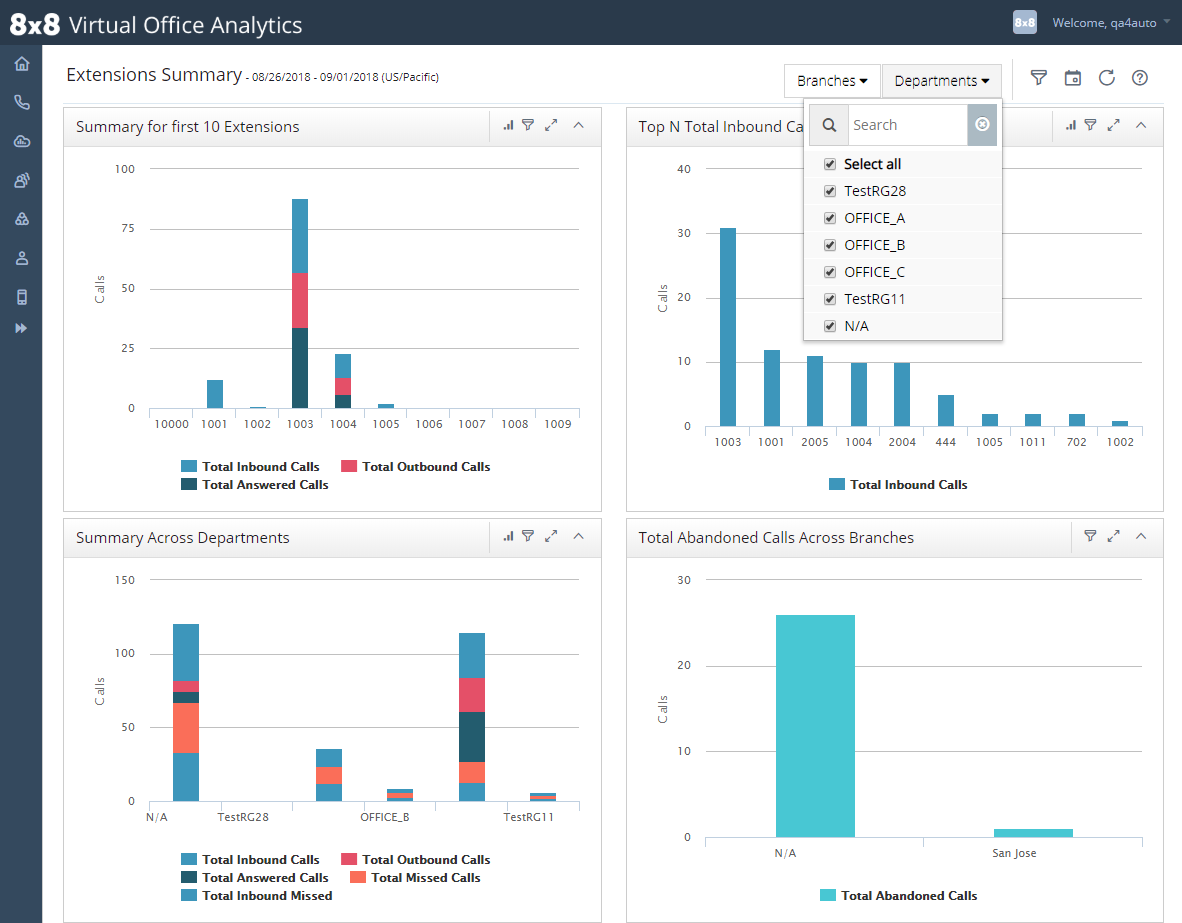Screen dimensions: 1182x923
Task: Expand the sidebar with double-arrow icon
Action: click(x=21, y=328)
